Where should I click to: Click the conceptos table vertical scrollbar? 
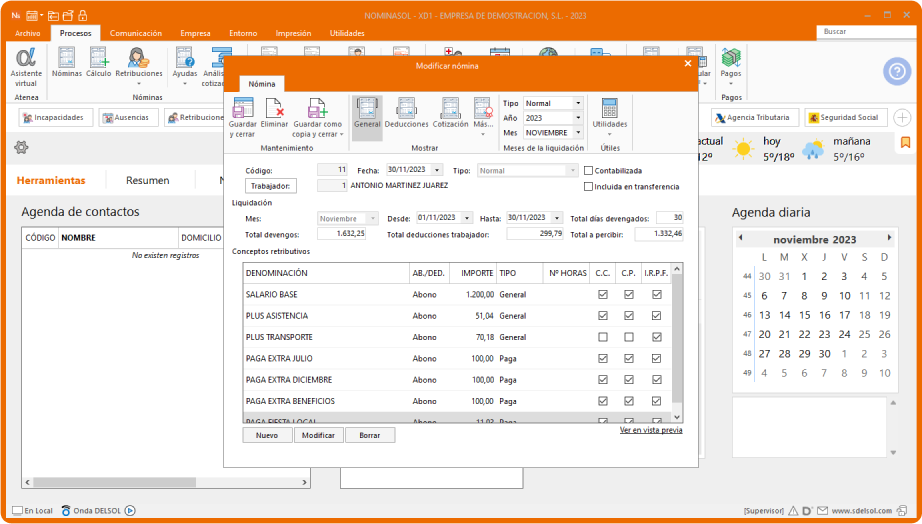tap(676, 340)
